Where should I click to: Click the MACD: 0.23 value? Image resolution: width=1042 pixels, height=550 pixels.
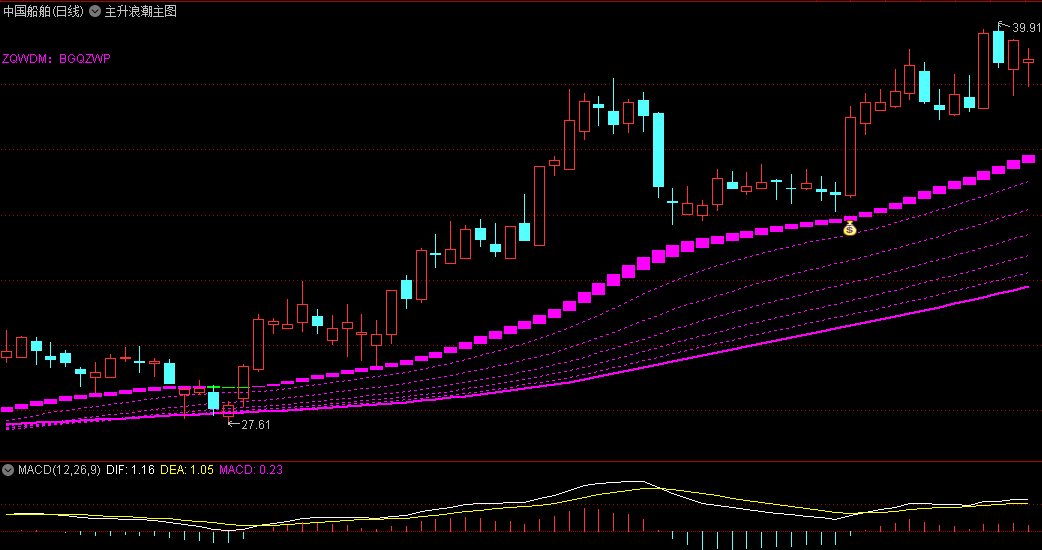pyautogui.click(x=251, y=470)
